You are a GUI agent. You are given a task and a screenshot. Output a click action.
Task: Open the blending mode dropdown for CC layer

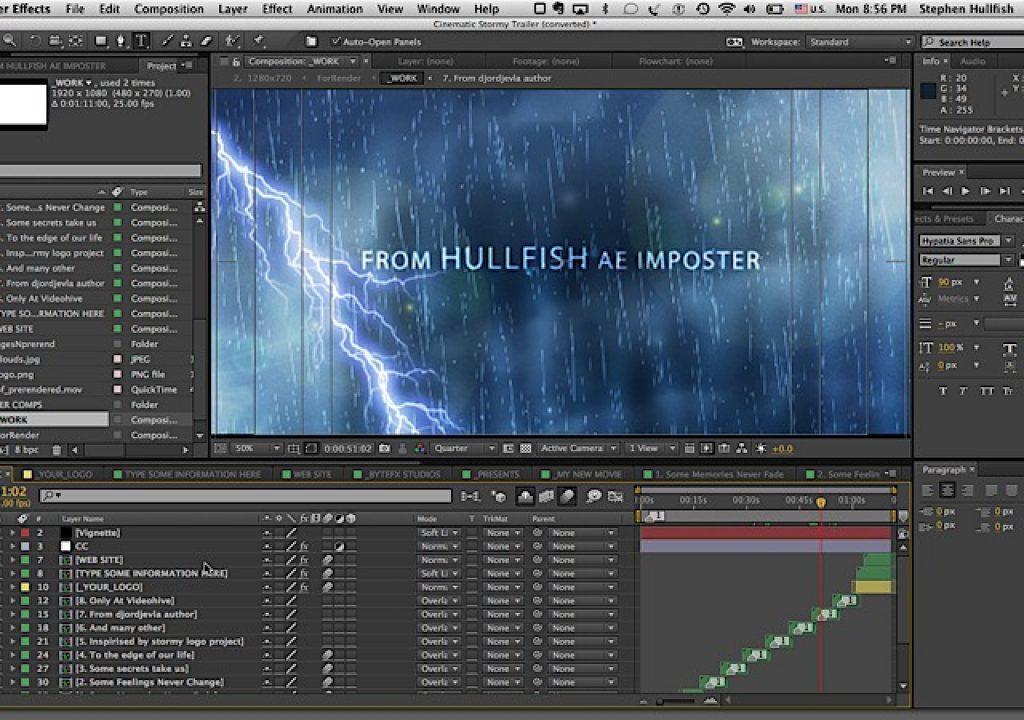pos(439,546)
